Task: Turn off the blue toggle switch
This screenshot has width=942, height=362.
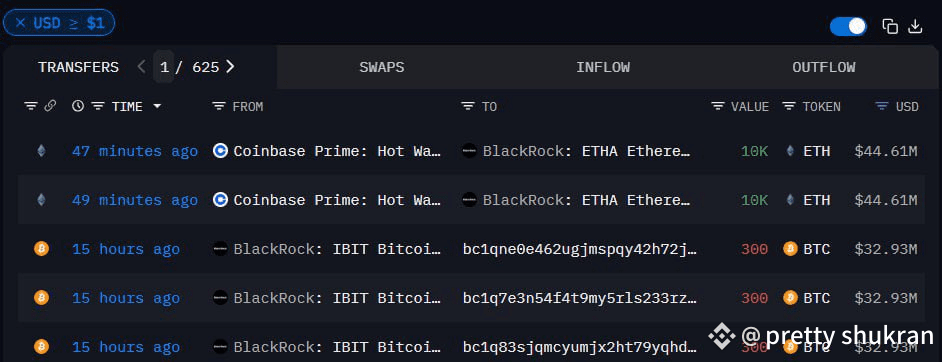Action: point(848,26)
